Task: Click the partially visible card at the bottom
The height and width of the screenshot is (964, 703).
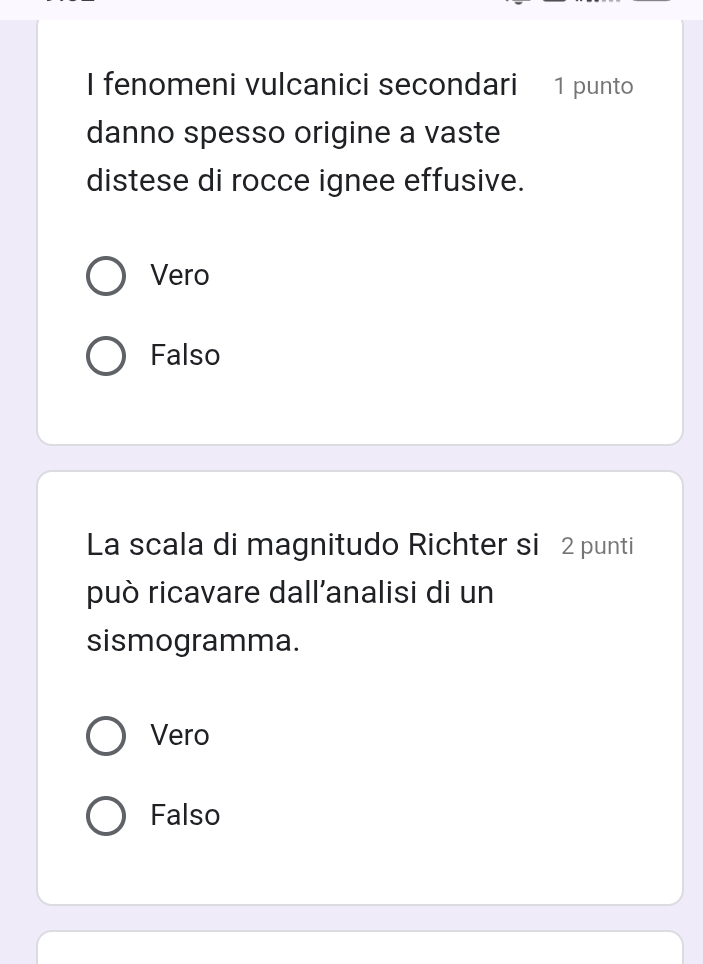Action: (x=360, y=948)
